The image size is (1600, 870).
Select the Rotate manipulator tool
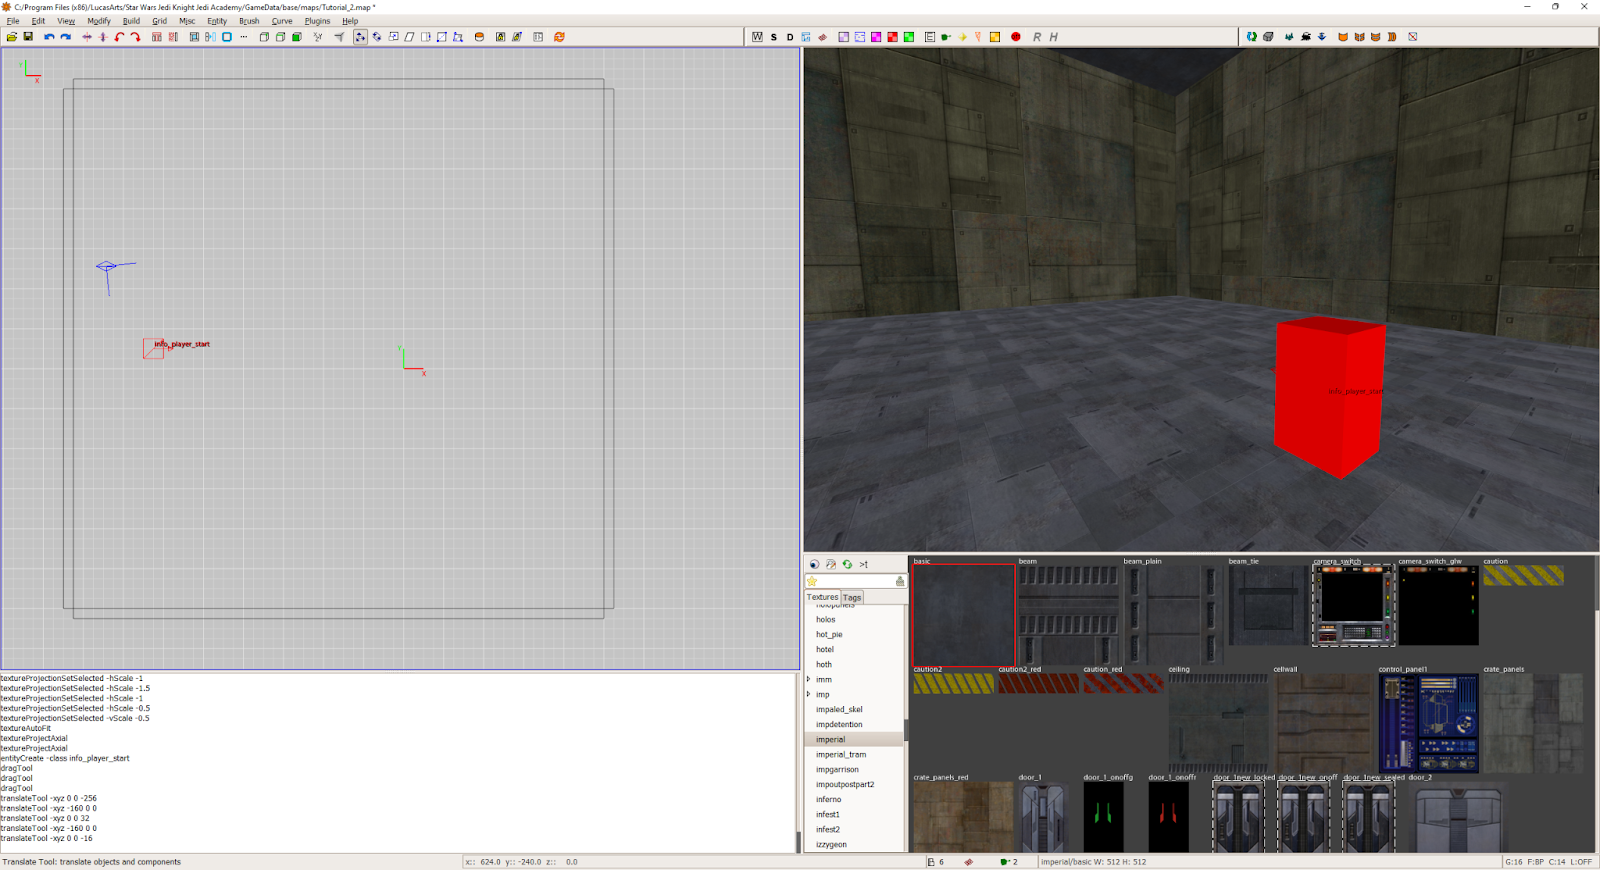point(377,37)
